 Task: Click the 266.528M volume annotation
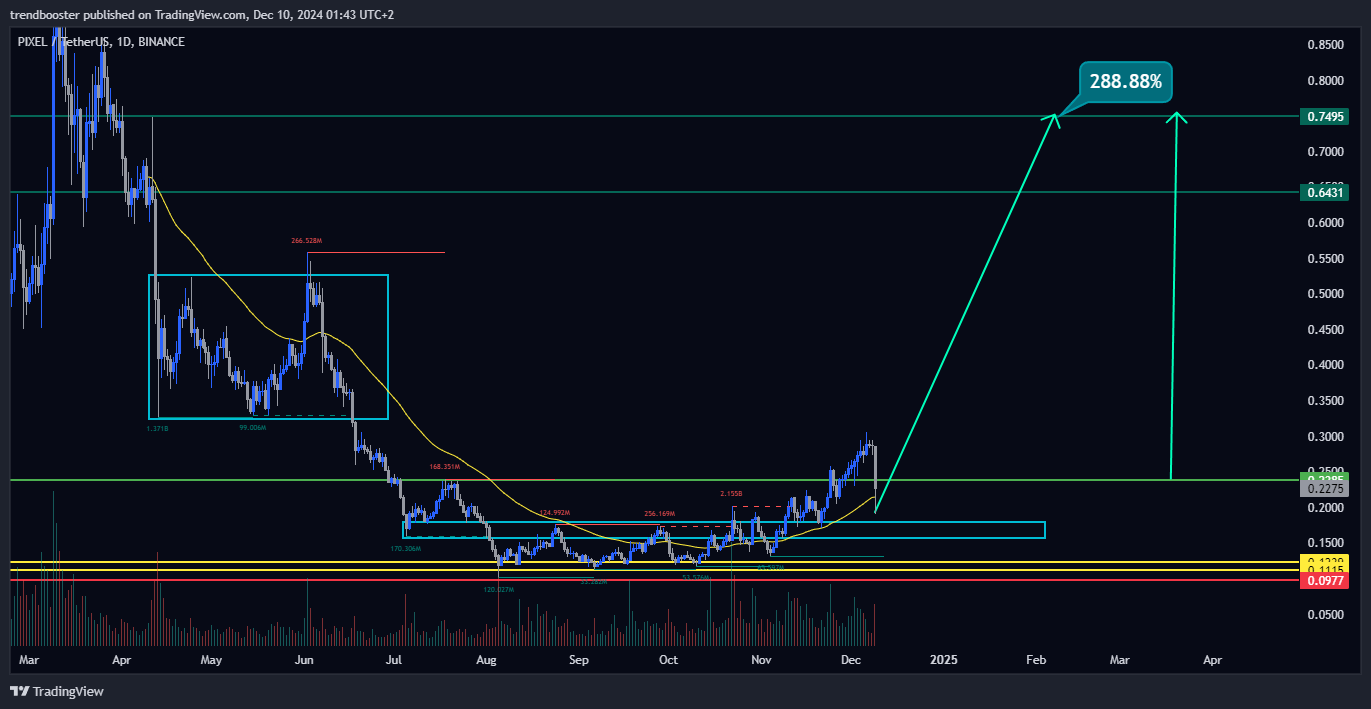coord(307,241)
